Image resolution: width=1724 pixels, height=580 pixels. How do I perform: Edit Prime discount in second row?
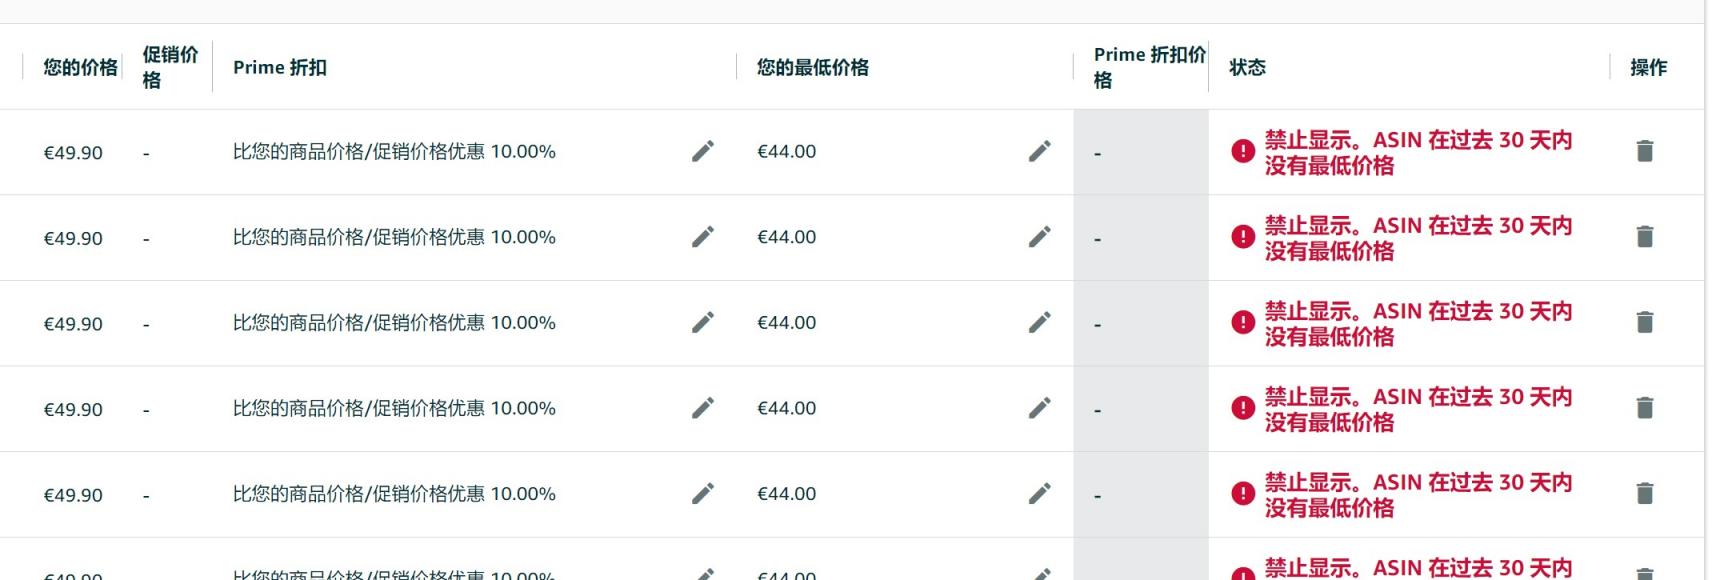coord(703,237)
